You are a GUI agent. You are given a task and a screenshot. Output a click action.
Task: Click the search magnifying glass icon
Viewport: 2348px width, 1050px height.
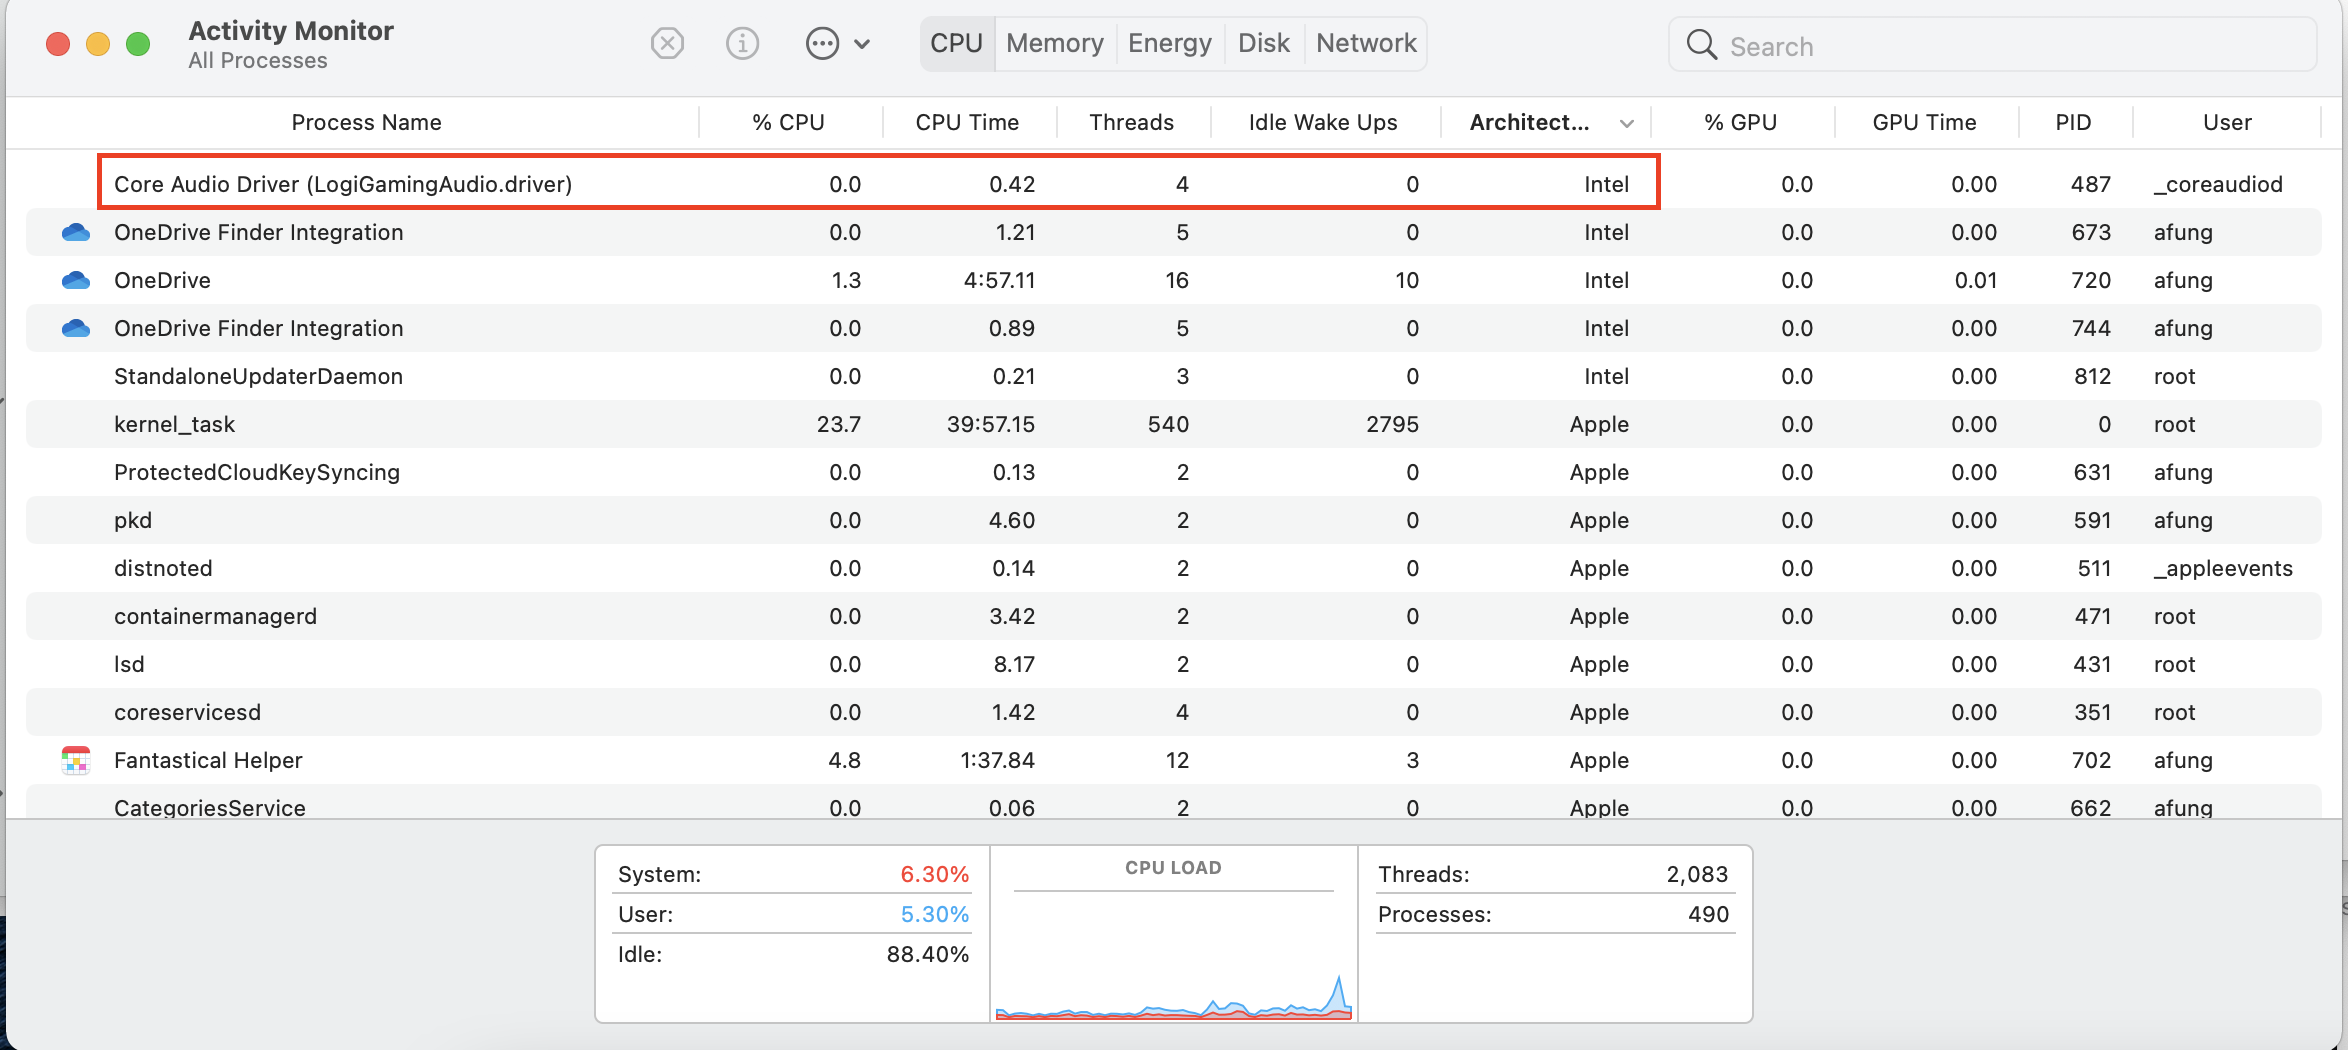point(1701,45)
